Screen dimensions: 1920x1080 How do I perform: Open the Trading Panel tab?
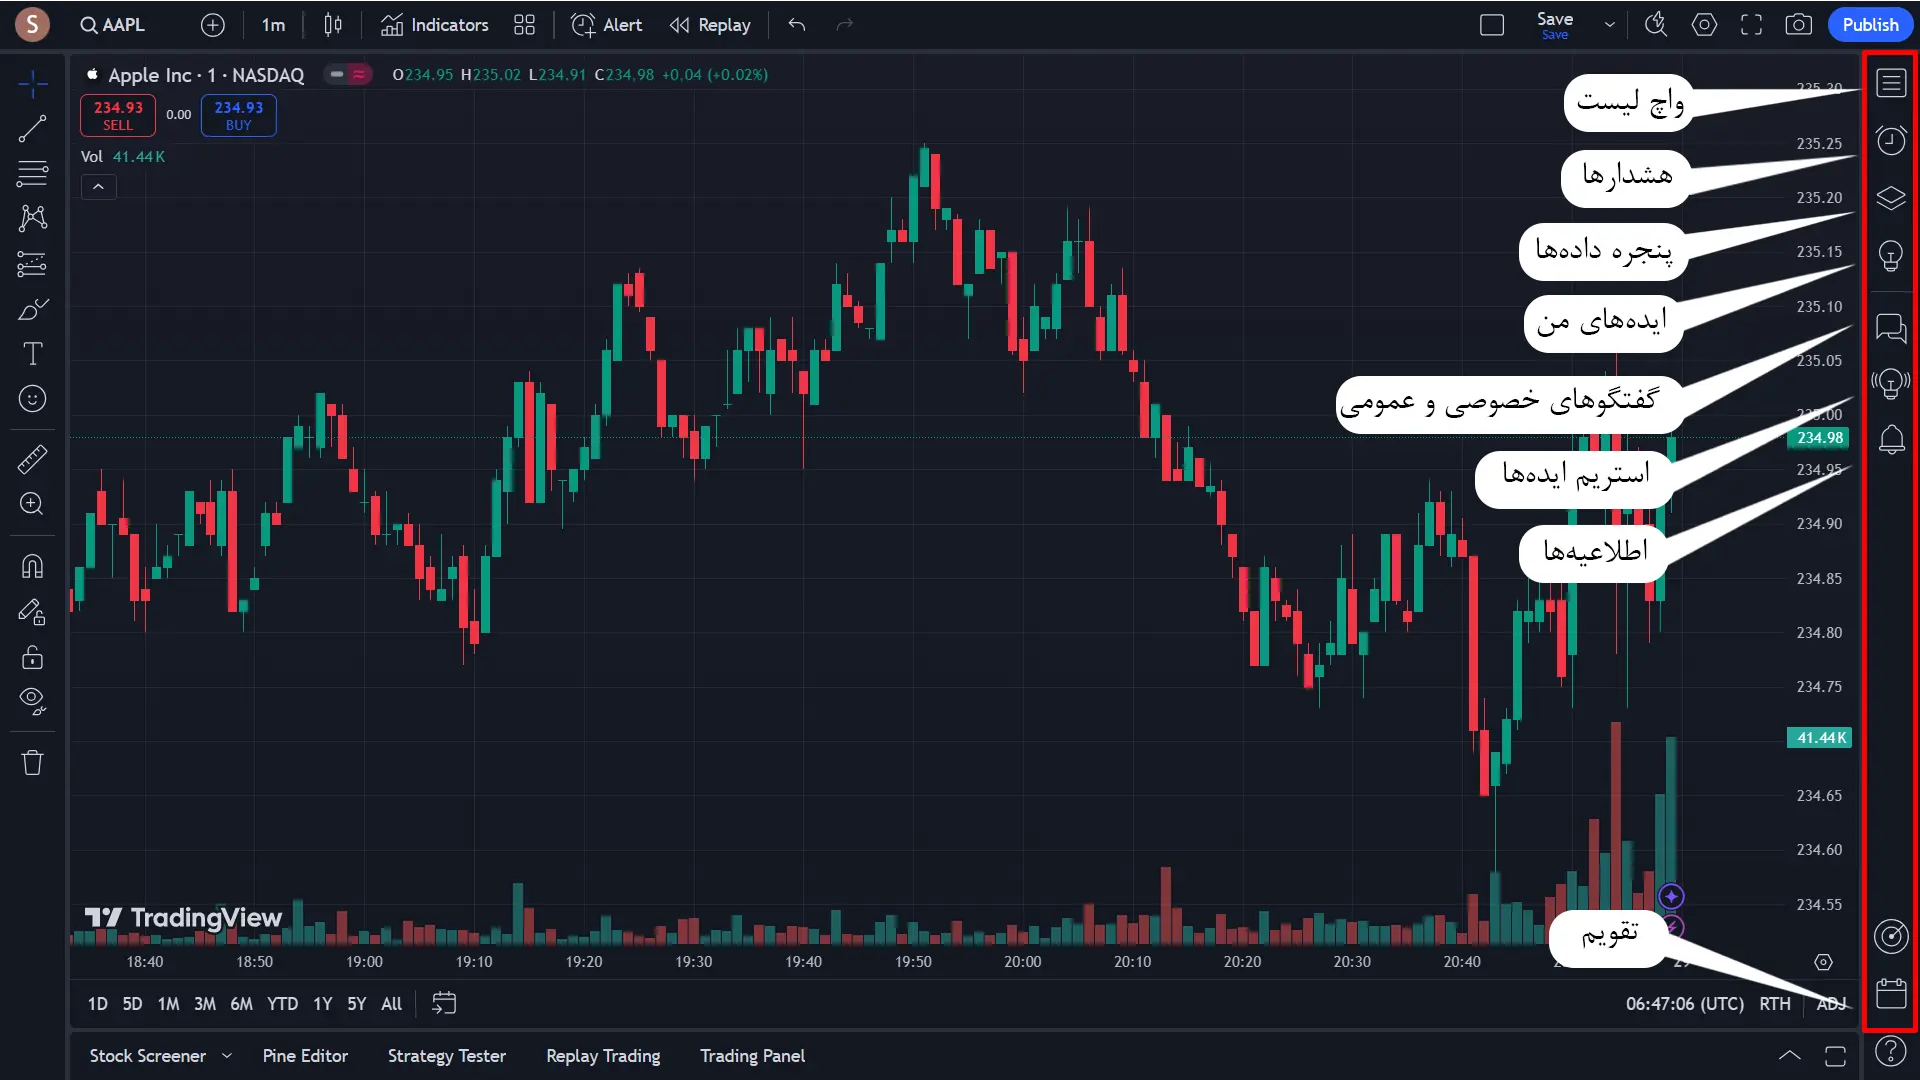pos(752,1056)
